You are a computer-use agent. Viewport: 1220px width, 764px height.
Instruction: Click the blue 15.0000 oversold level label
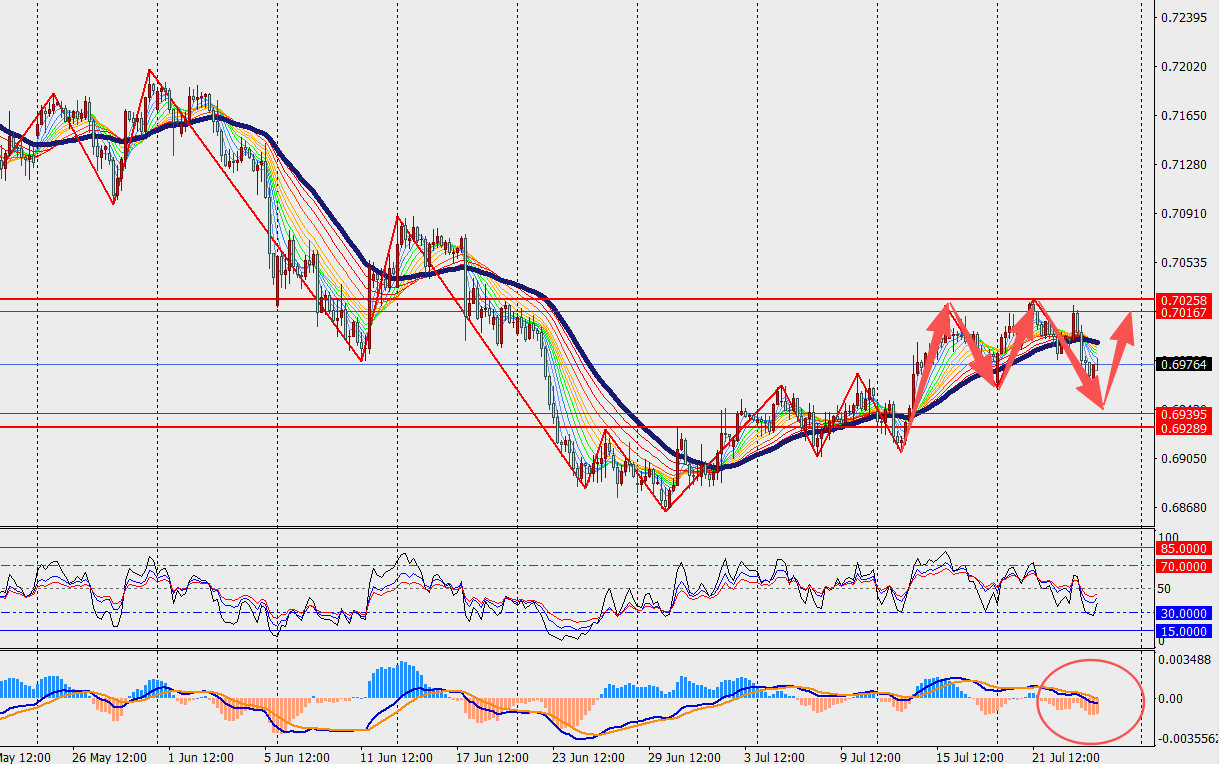tap(1185, 631)
